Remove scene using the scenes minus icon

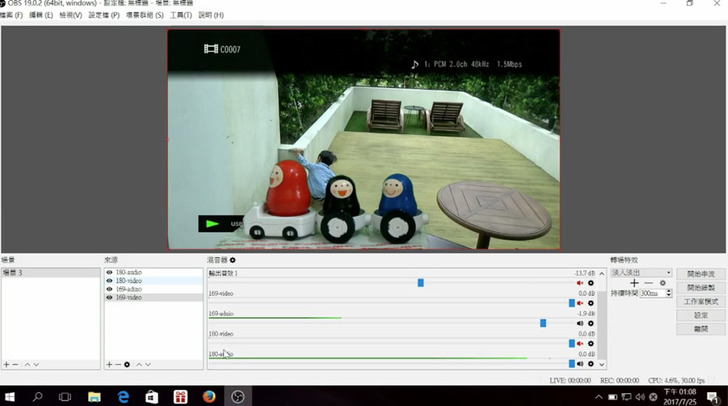15,365
